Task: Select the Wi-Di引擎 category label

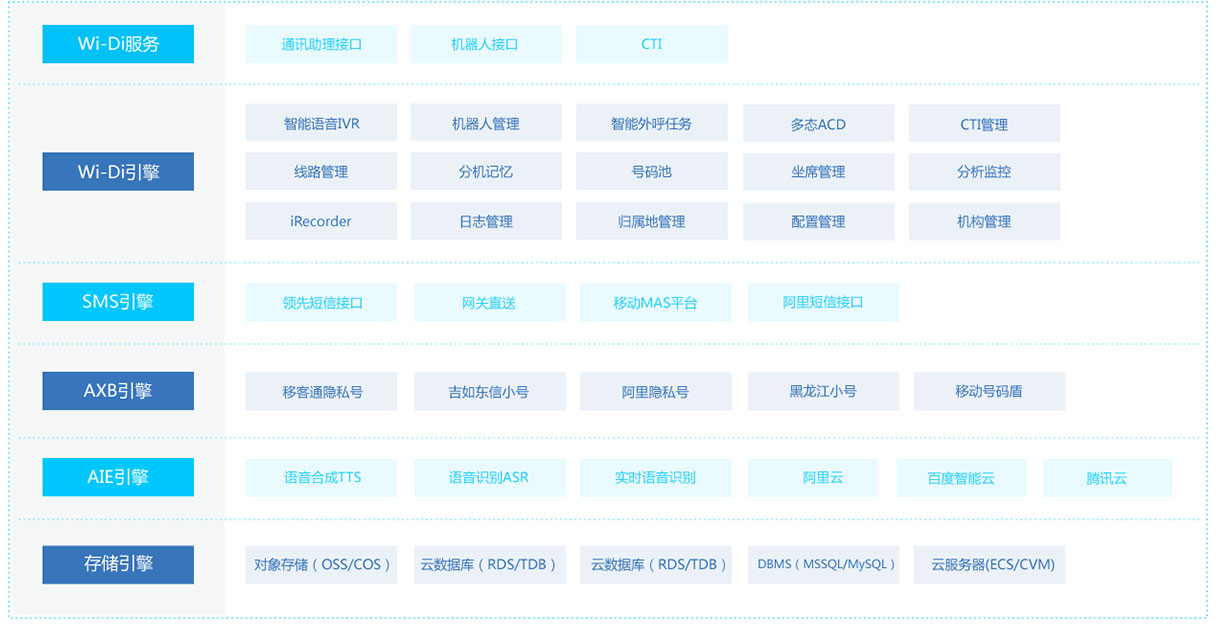Action: point(118,172)
